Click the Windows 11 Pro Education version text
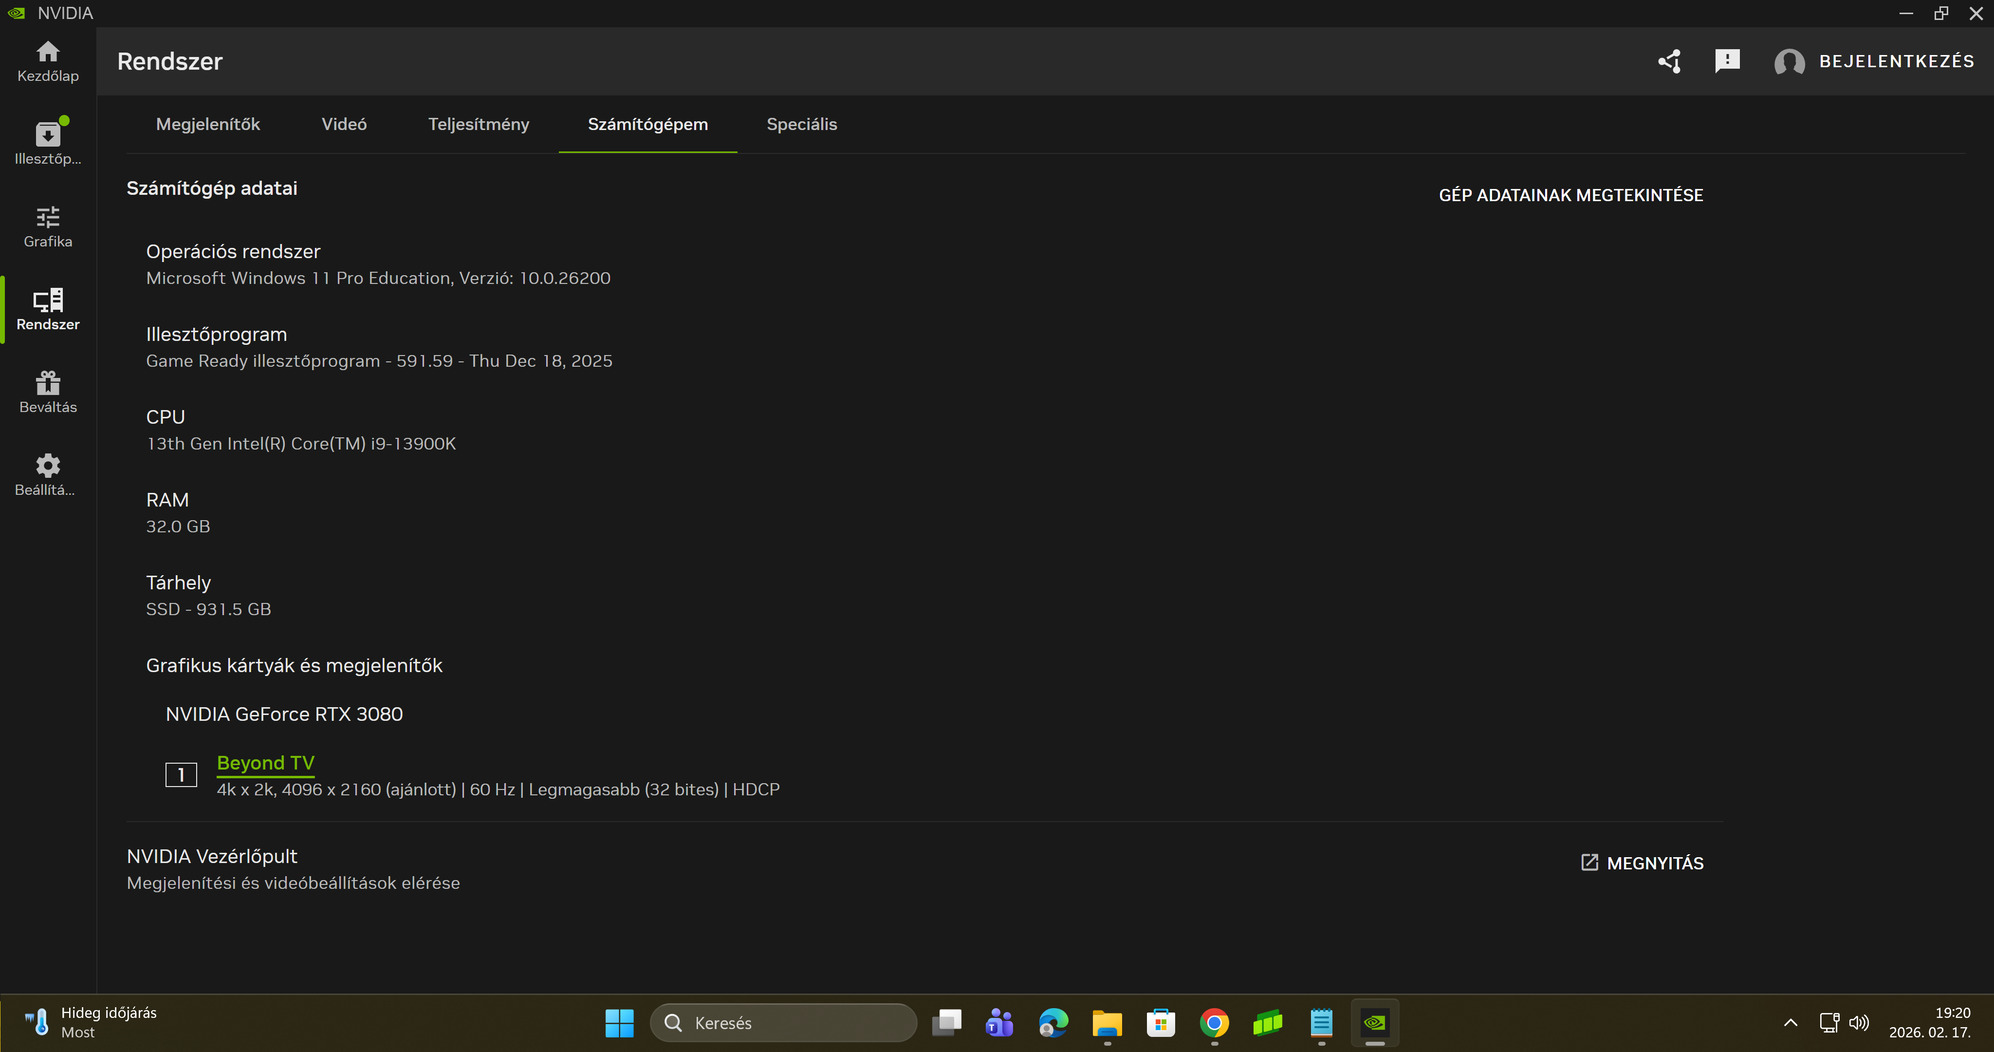 point(378,278)
